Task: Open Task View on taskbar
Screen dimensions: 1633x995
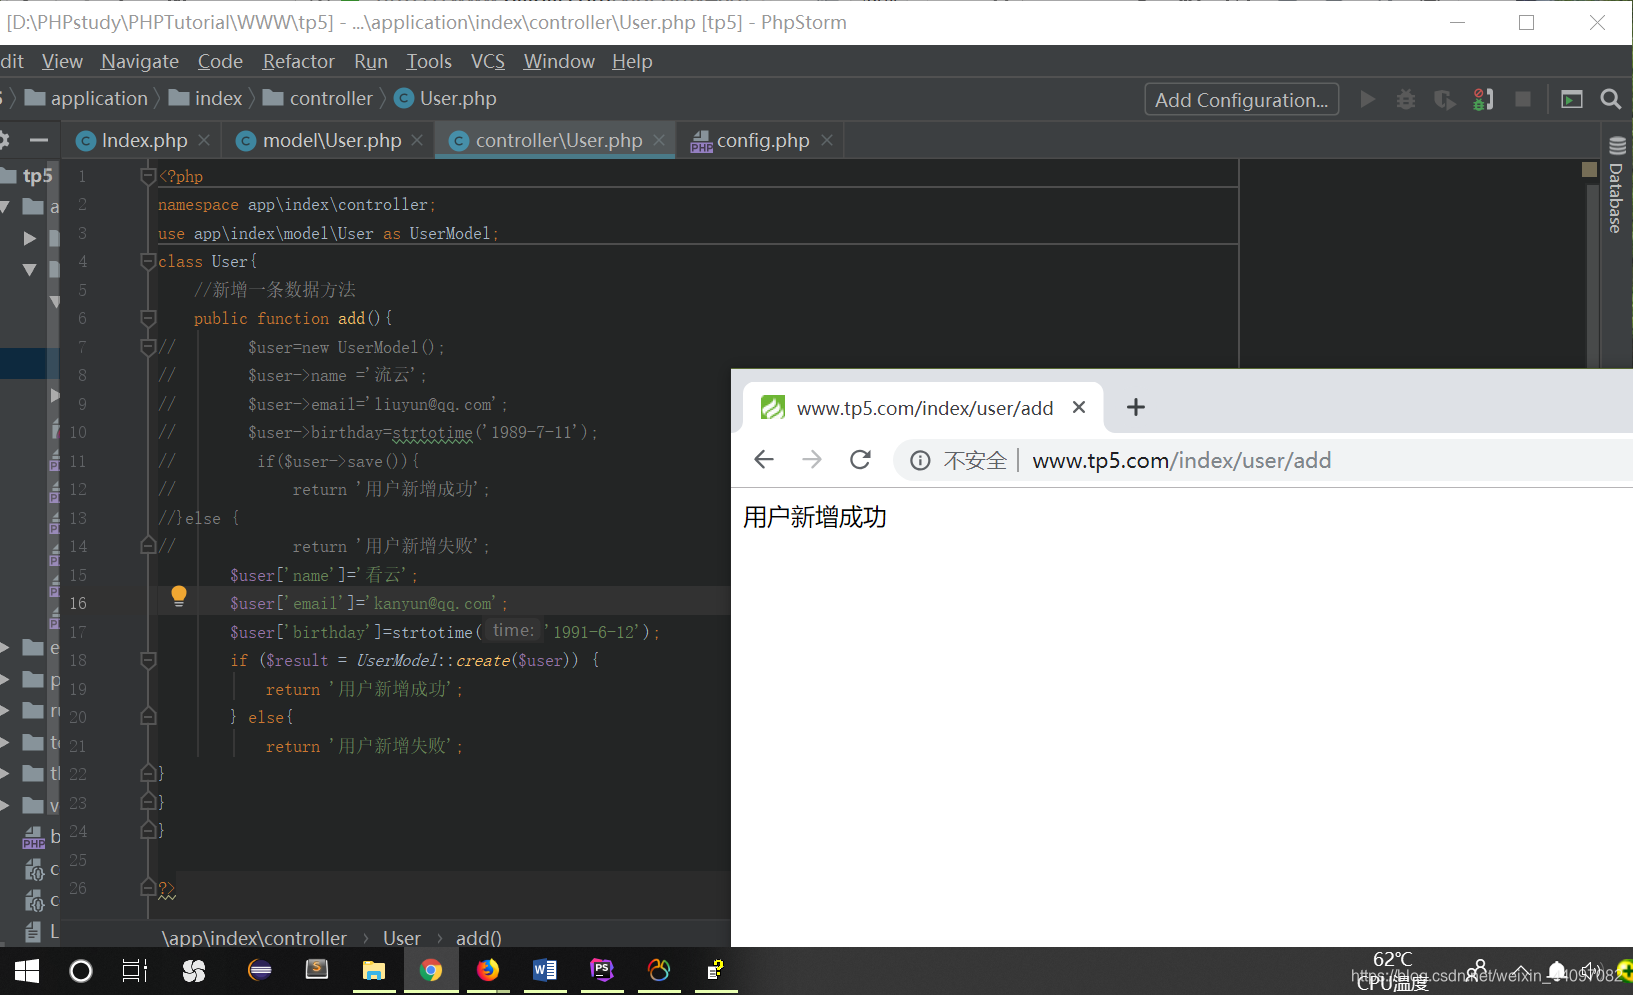Action: point(134,970)
